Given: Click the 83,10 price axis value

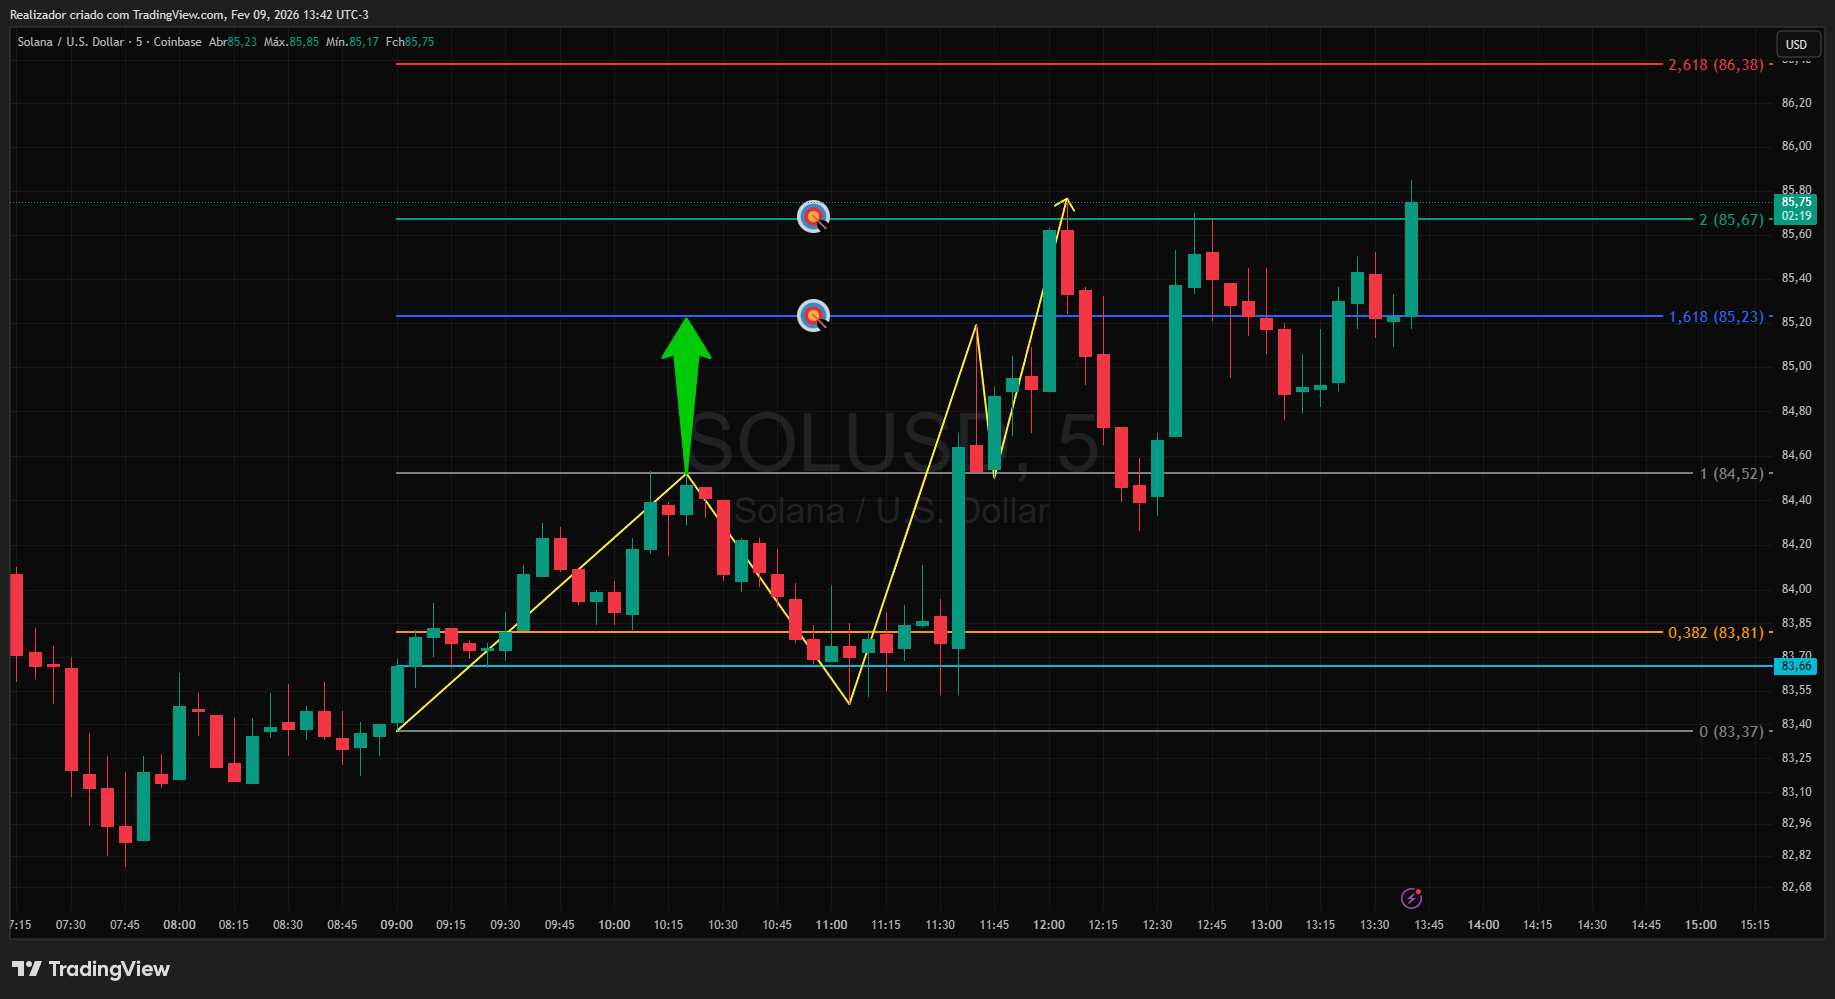Looking at the screenshot, I should coord(1797,792).
